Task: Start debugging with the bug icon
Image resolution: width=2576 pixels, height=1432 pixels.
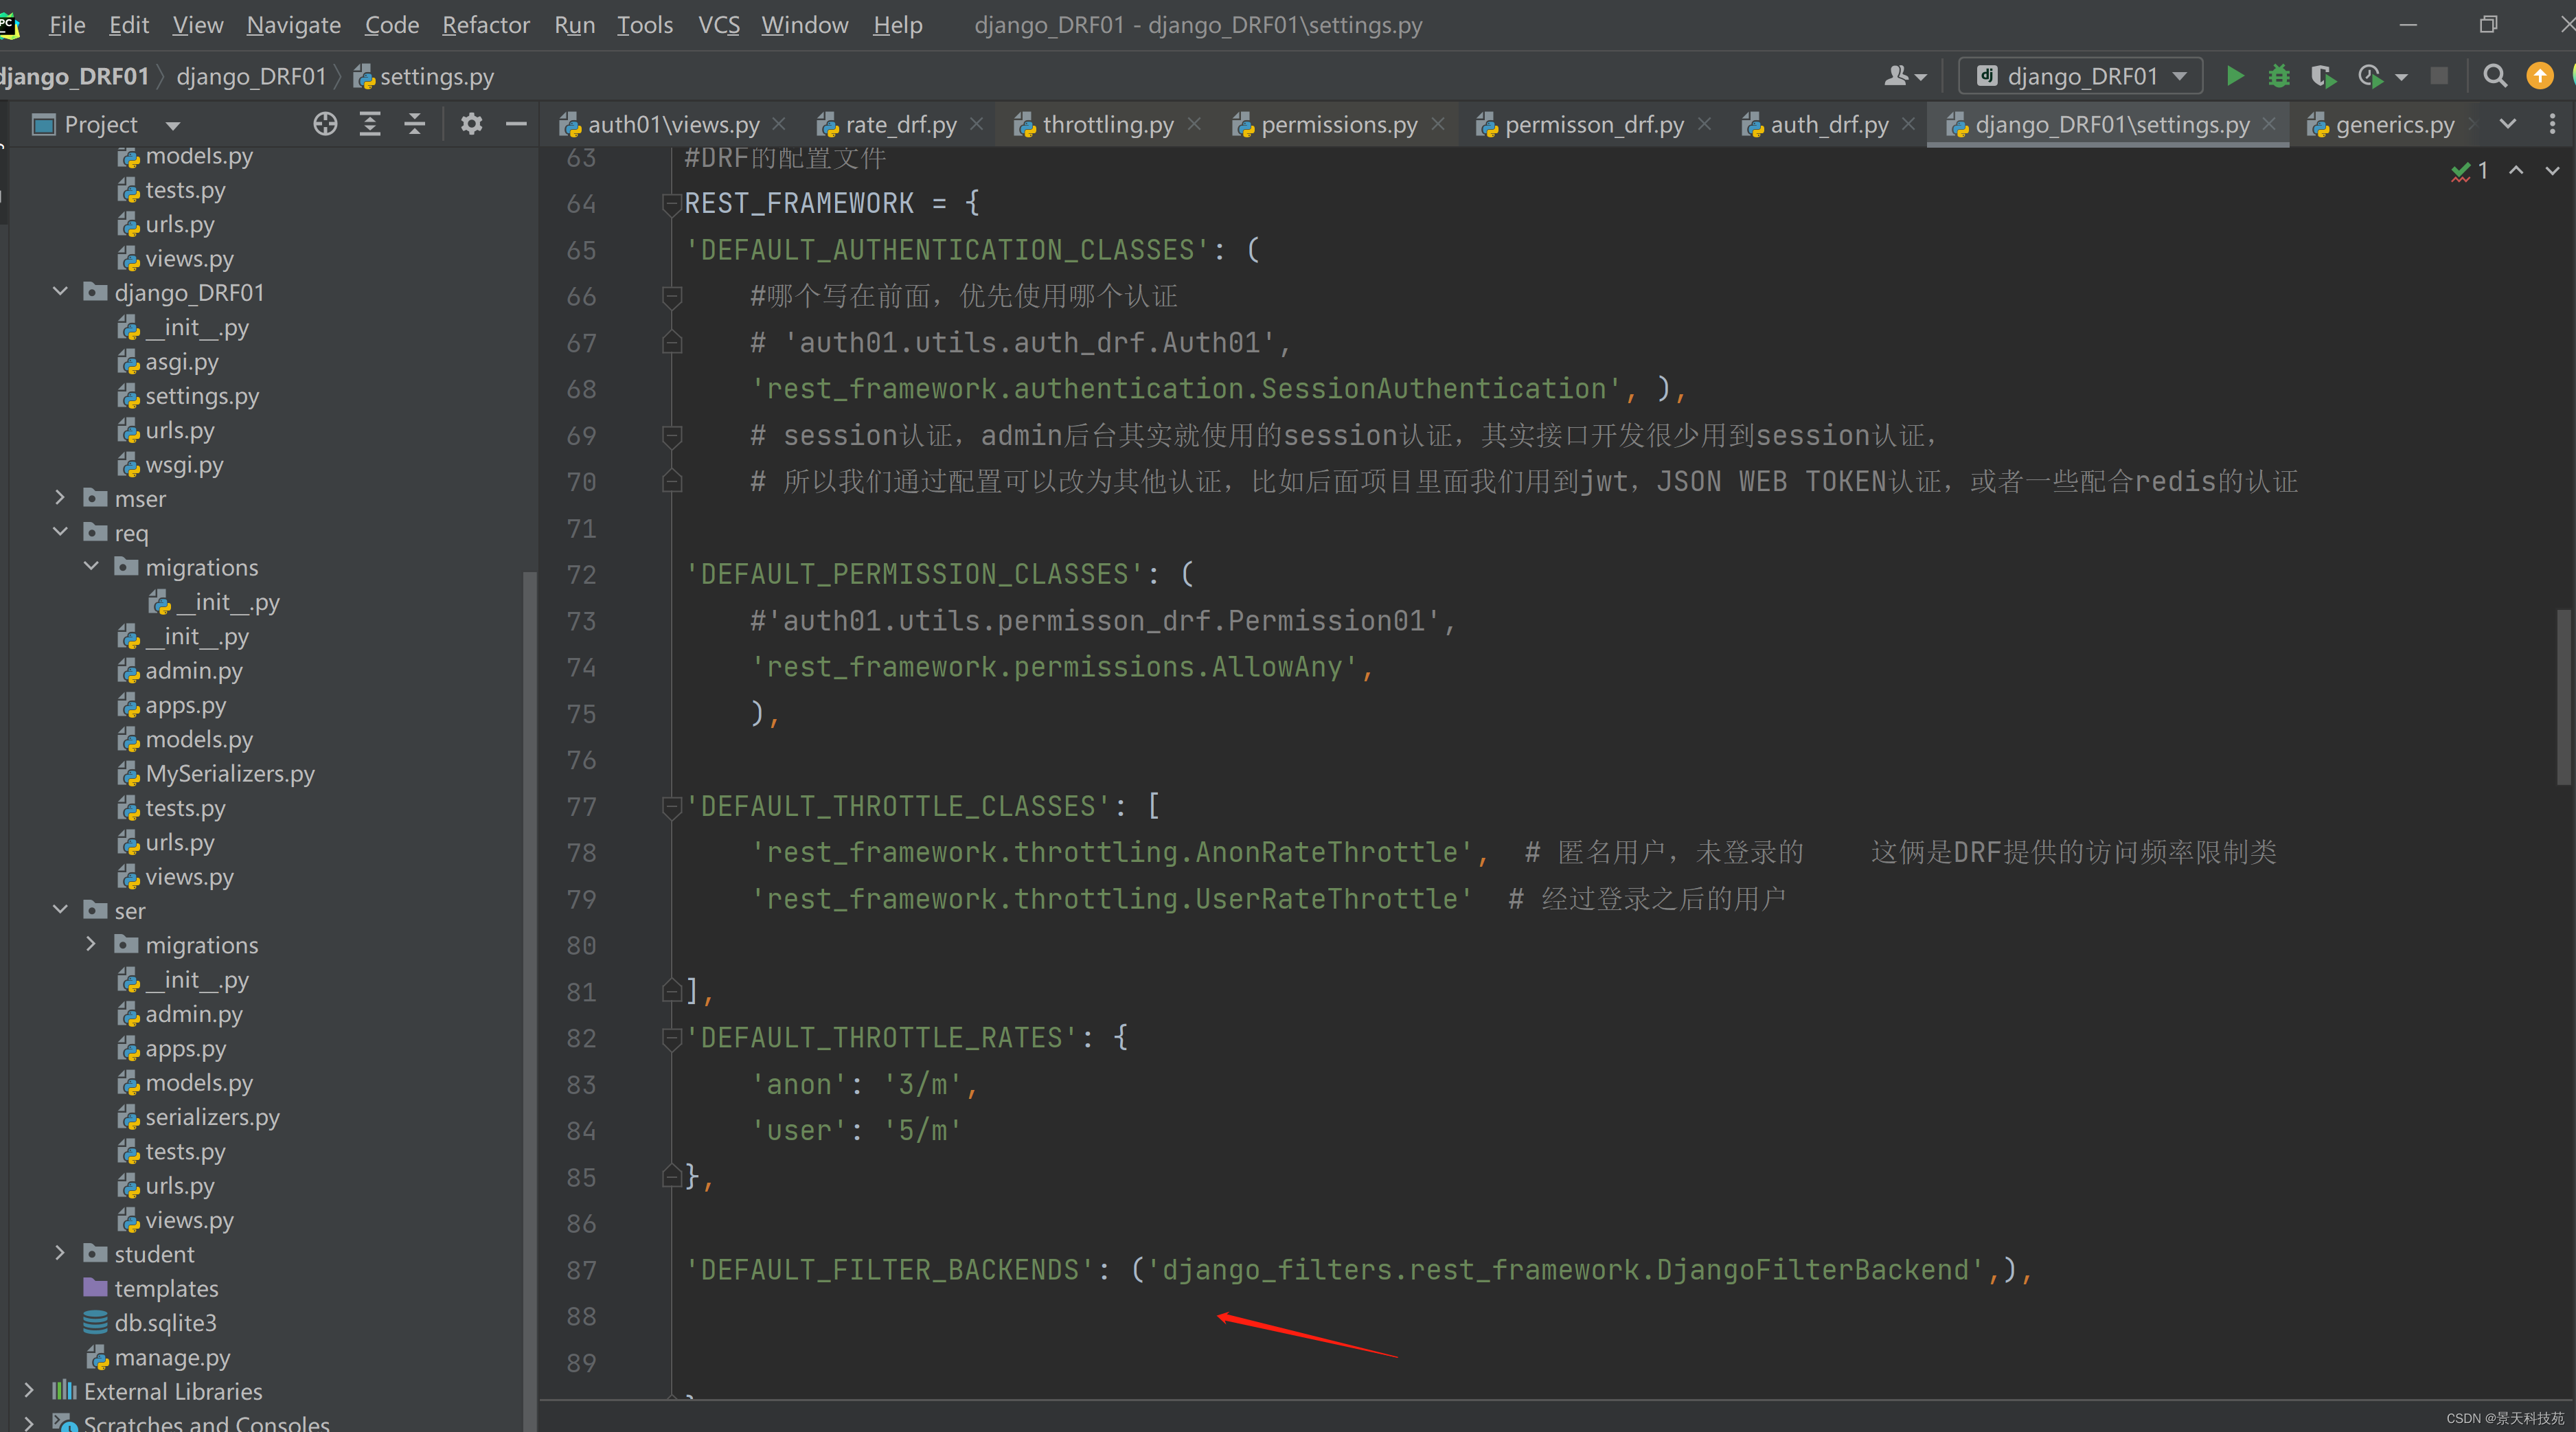Action: point(2279,76)
